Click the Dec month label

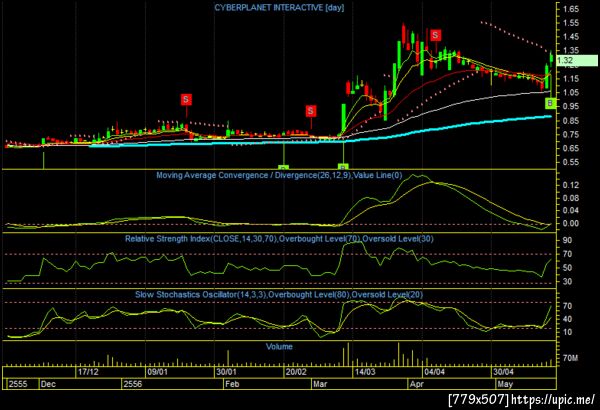click(x=48, y=384)
